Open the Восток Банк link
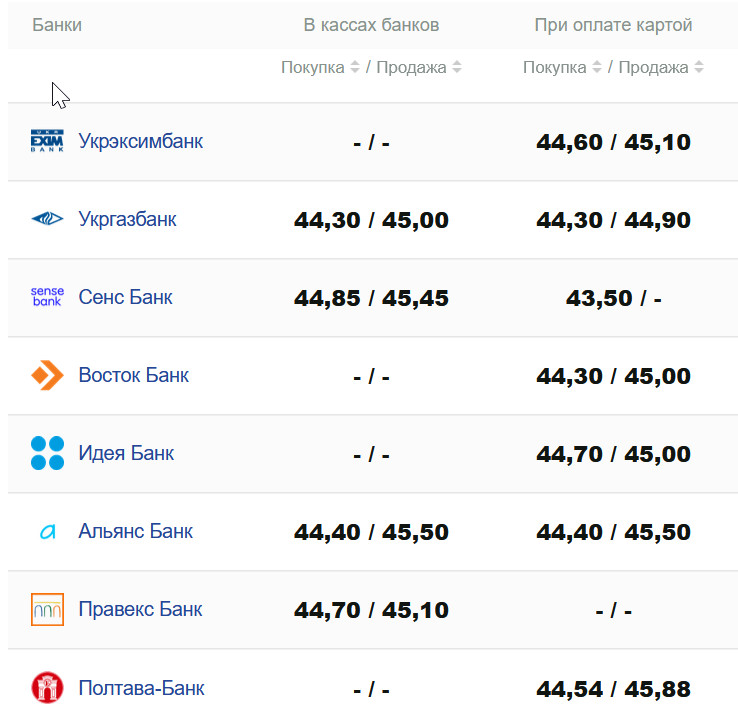 [133, 375]
